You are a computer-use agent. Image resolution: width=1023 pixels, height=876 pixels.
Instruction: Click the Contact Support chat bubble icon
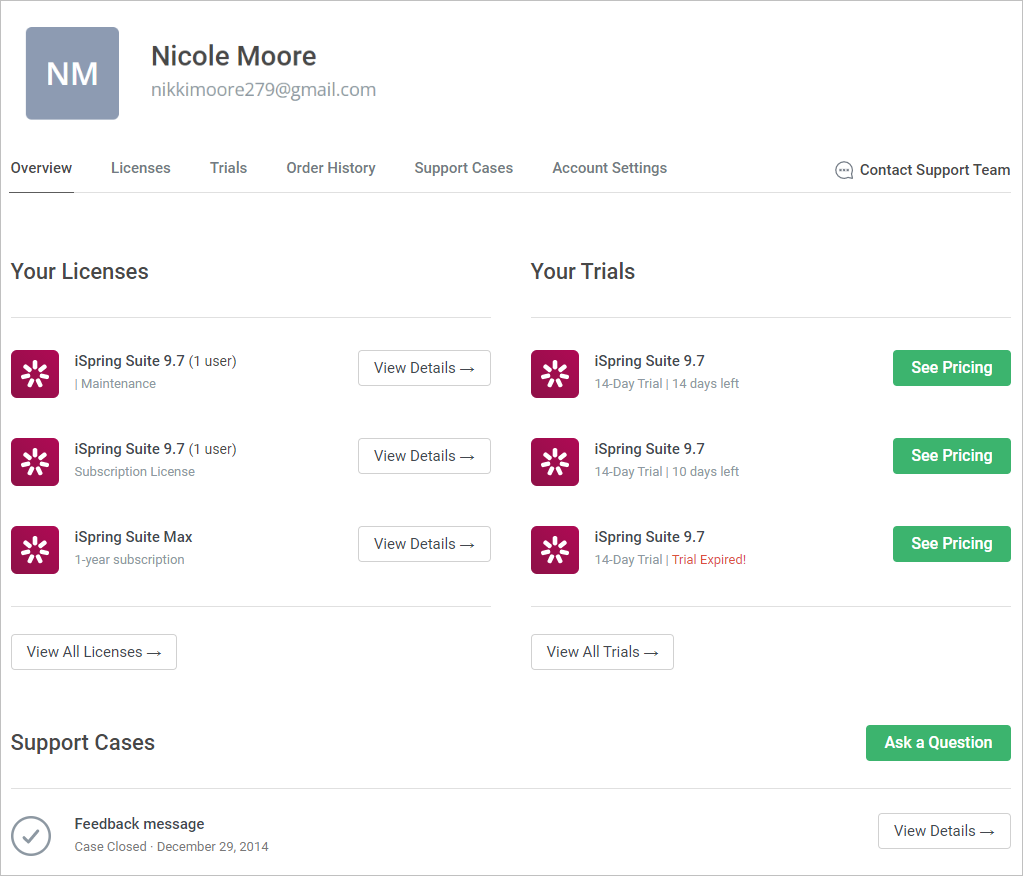click(x=844, y=170)
